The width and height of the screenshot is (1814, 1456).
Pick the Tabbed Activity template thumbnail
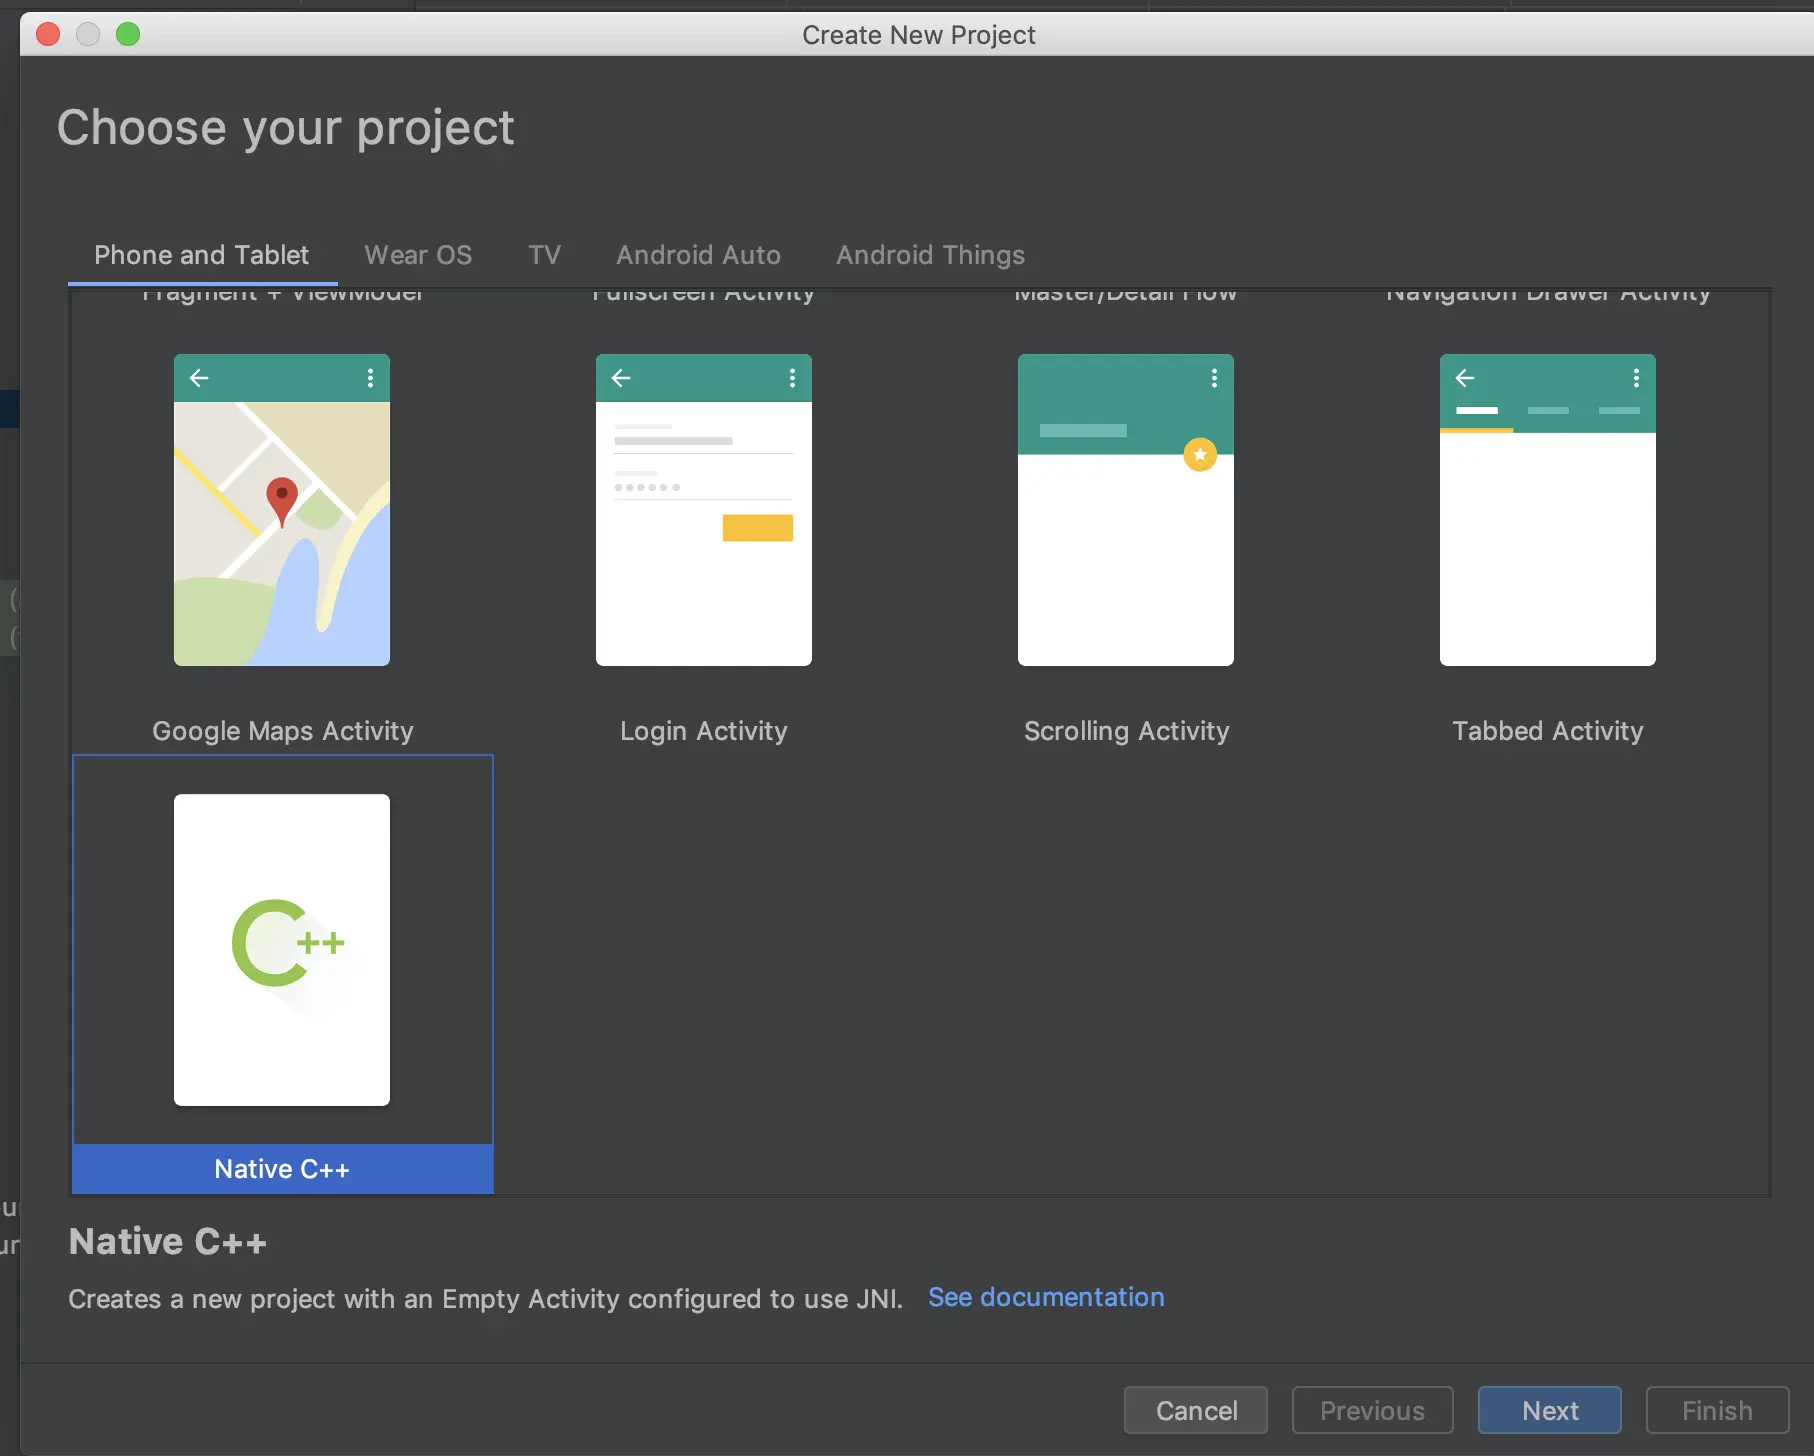1548,510
